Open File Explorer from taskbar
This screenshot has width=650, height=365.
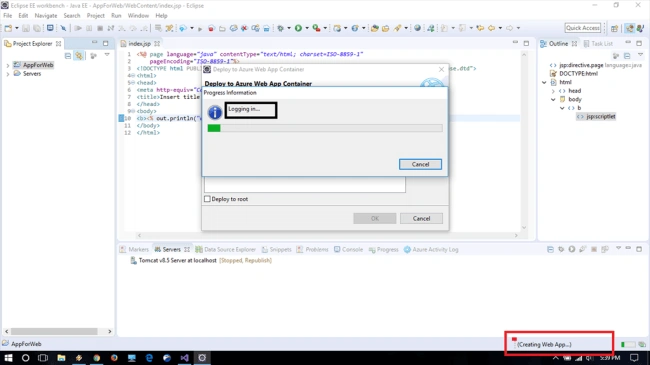point(61,358)
